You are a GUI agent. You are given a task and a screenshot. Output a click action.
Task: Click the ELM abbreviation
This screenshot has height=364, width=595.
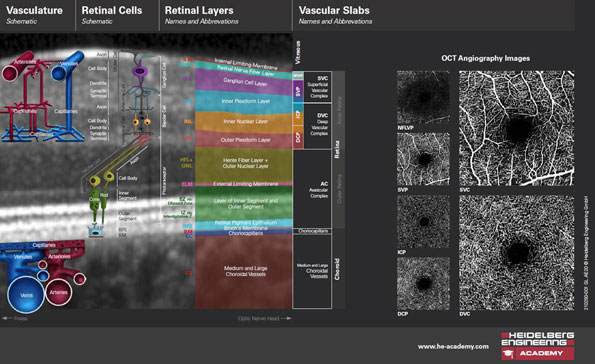coord(187,184)
